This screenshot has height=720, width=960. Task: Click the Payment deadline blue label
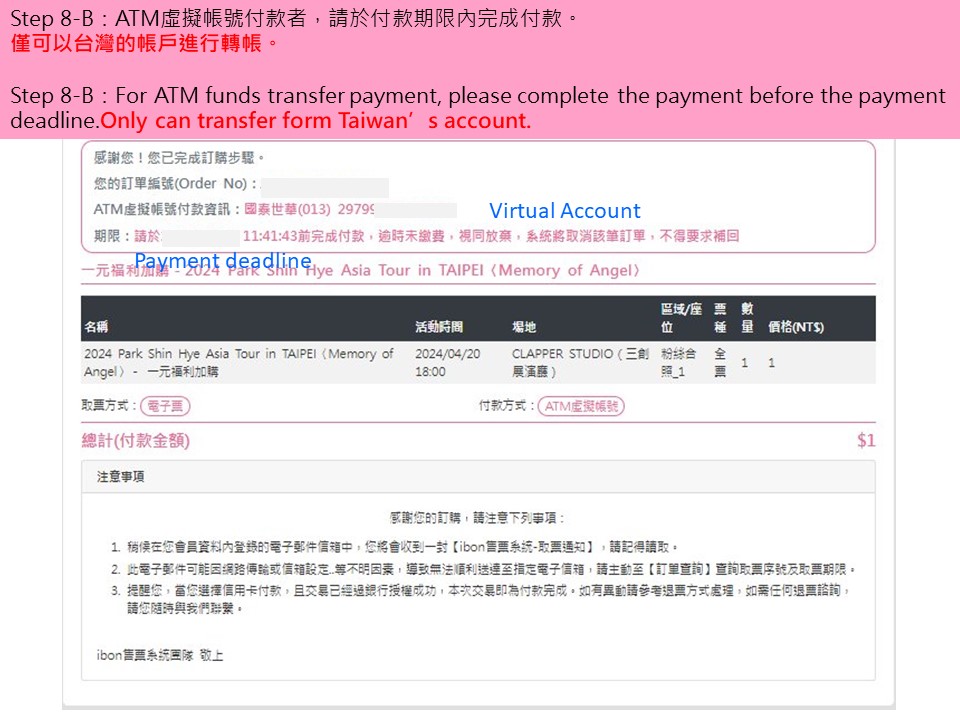[223, 261]
